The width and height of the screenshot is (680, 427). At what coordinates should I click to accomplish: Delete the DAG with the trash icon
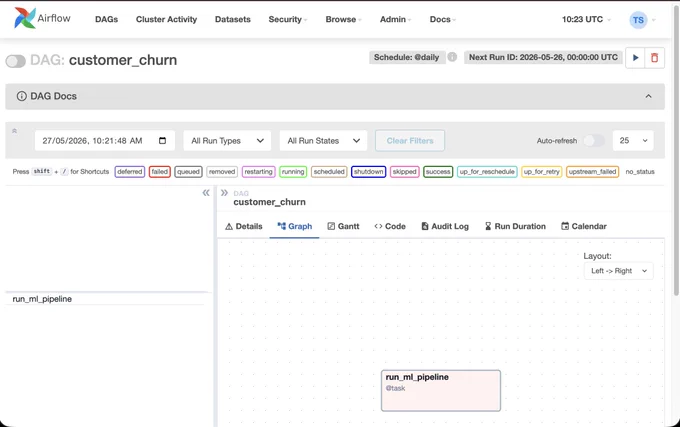click(x=654, y=57)
